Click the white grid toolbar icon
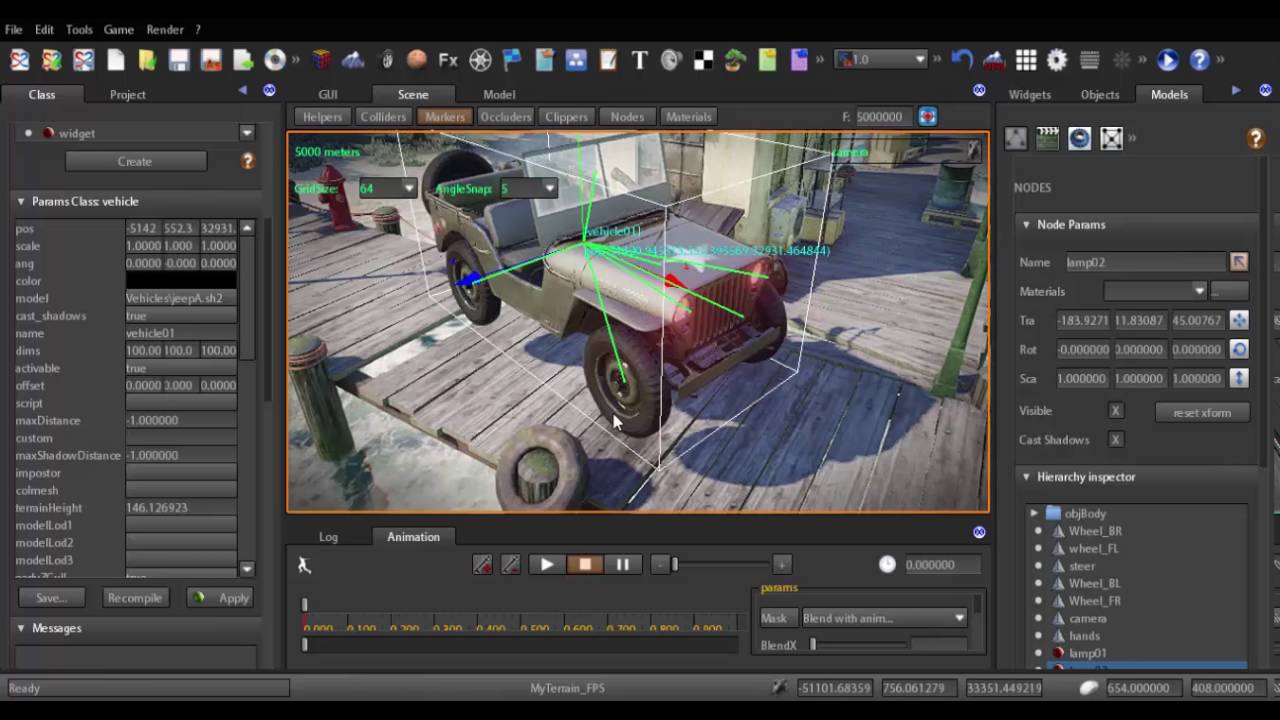 pyautogui.click(x=1026, y=60)
